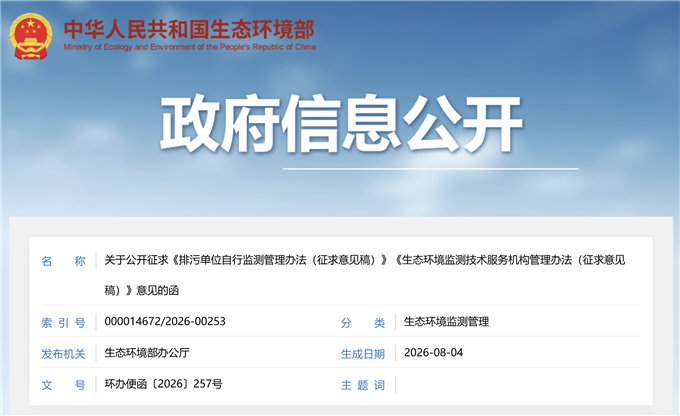Open the 中华人民共和国生态环境部 site title
The image size is (680, 416).
coord(189,29)
